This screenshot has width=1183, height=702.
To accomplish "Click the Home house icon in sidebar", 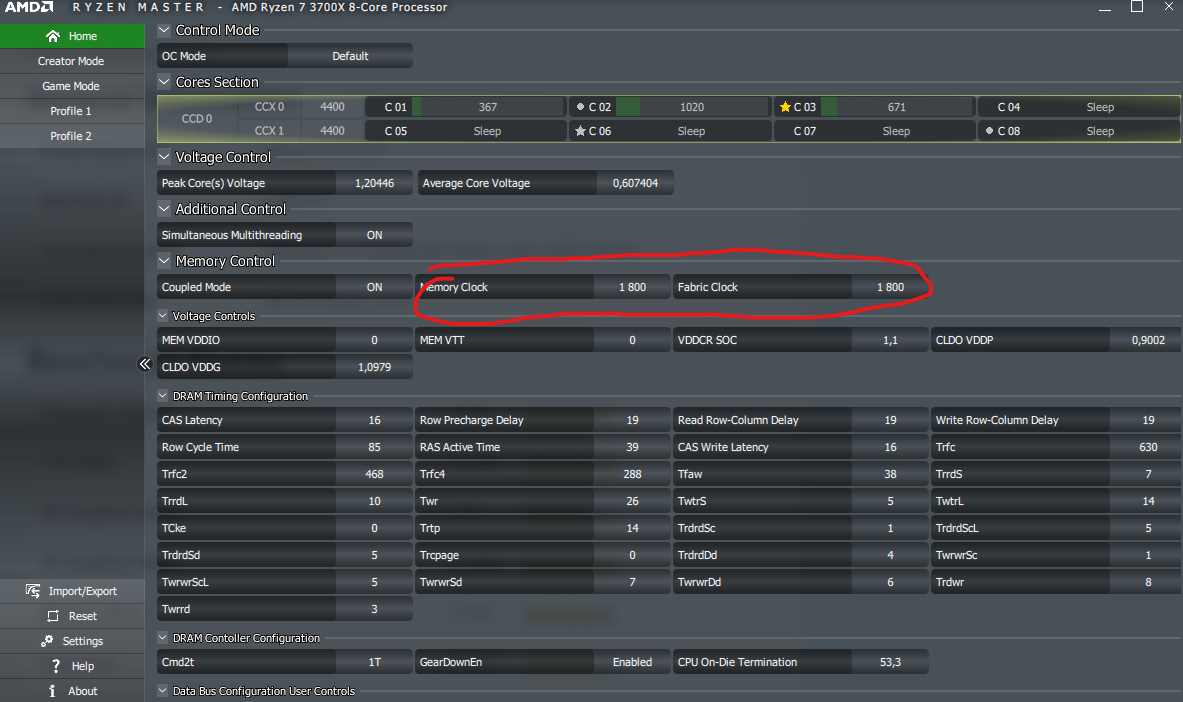I will (x=53, y=36).
